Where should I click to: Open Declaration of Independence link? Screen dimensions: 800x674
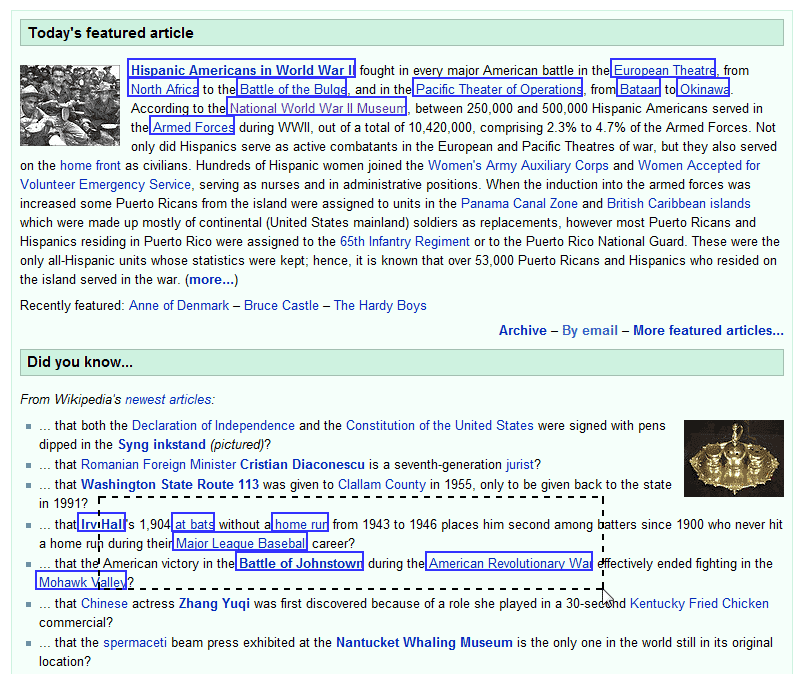pos(213,426)
